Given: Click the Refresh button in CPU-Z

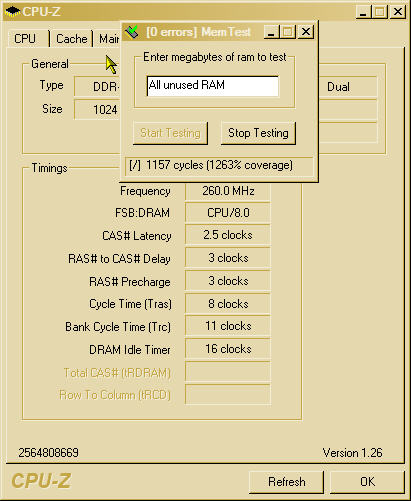Looking at the screenshot, I should coord(287,482).
